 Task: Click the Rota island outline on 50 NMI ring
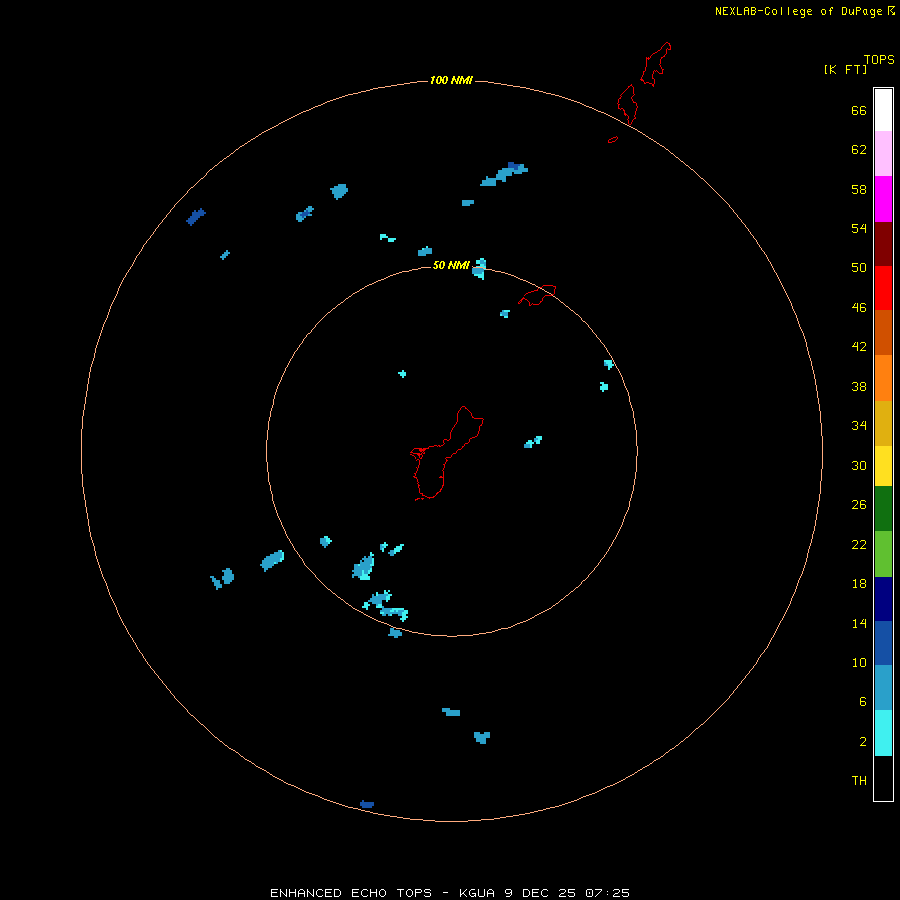point(537,295)
